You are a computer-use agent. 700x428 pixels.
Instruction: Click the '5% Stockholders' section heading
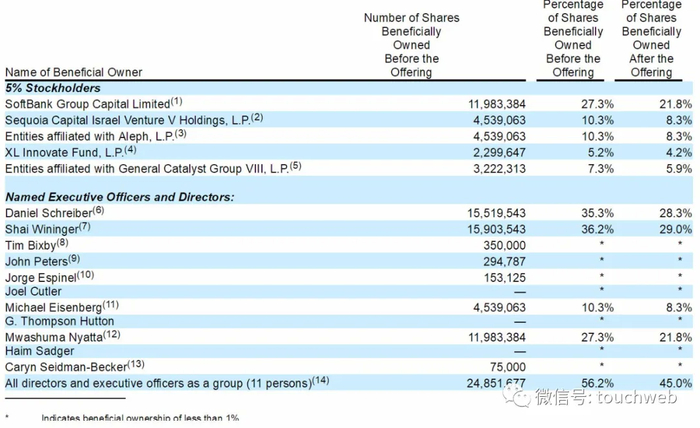click(48, 88)
